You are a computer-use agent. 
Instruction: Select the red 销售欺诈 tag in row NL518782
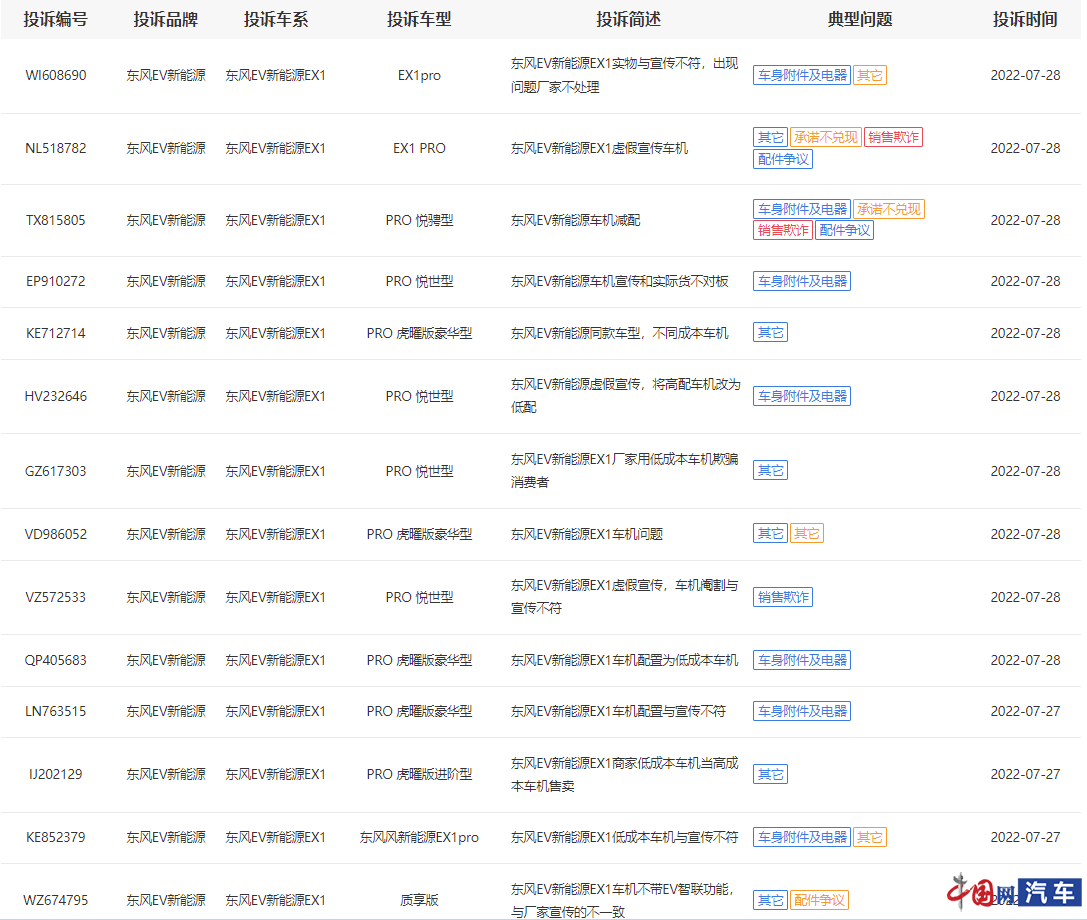click(x=893, y=138)
